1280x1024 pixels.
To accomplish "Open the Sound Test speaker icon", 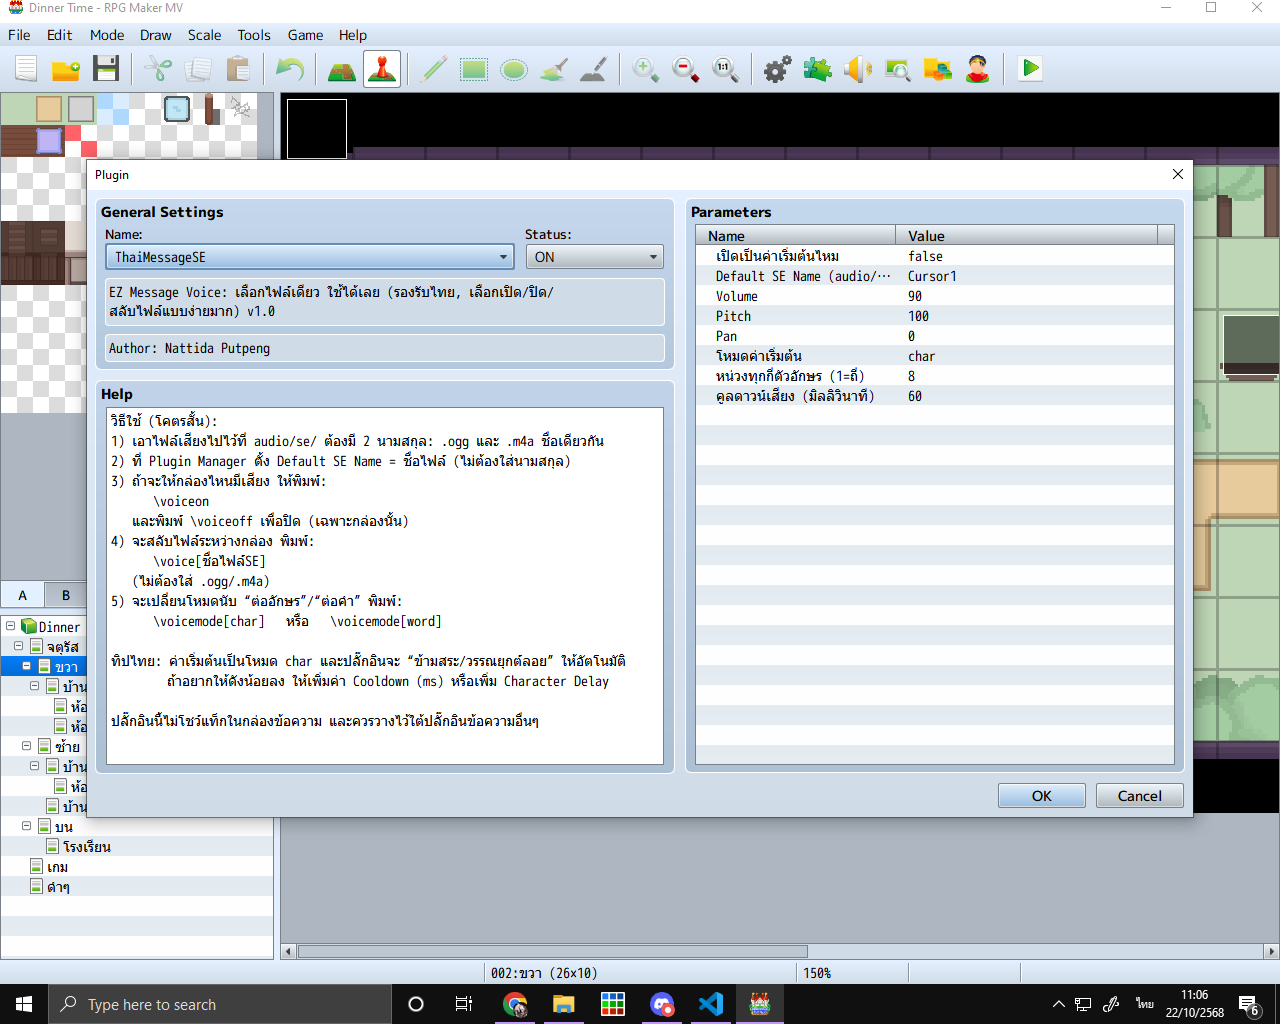I will pos(858,69).
